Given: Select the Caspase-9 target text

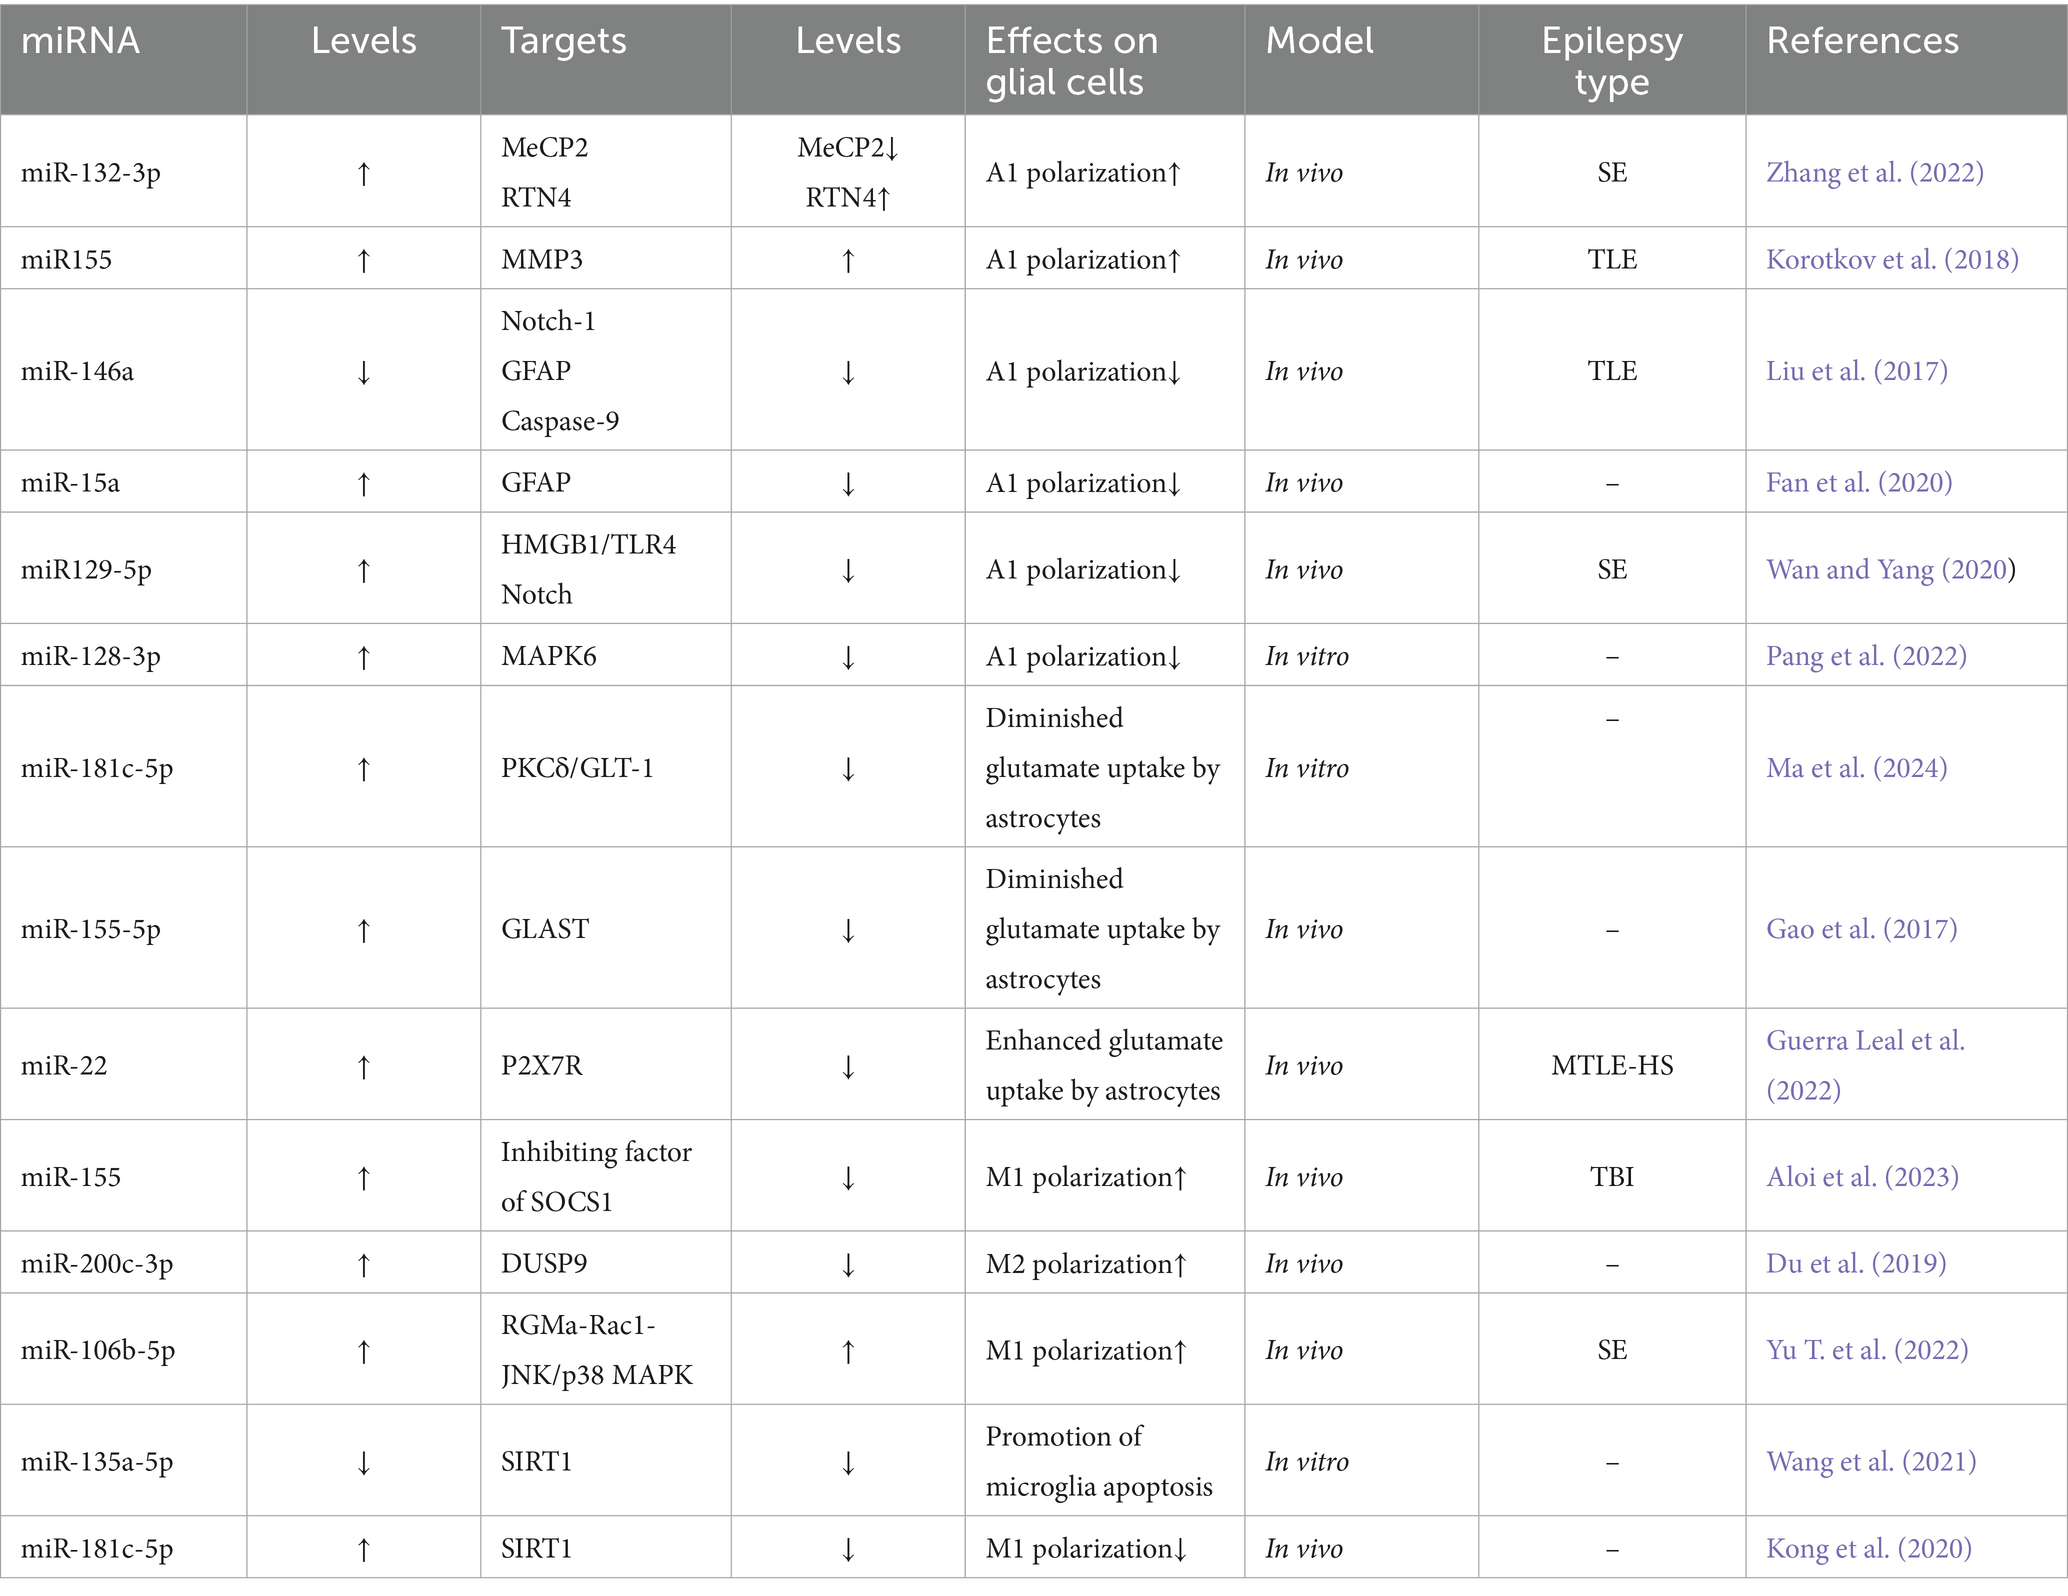Looking at the screenshot, I should pyautogui.click(x=560, y=420).
